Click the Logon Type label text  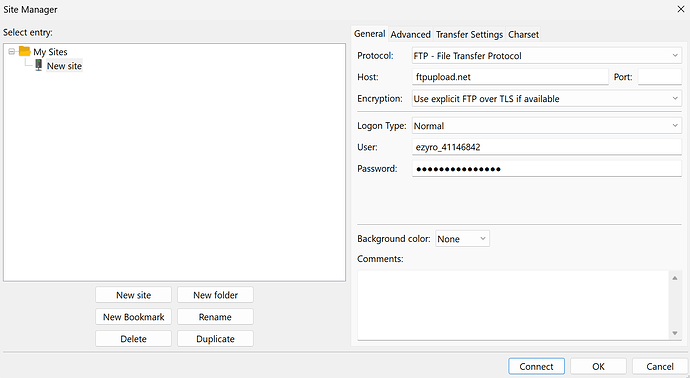(x=382, y=126)
